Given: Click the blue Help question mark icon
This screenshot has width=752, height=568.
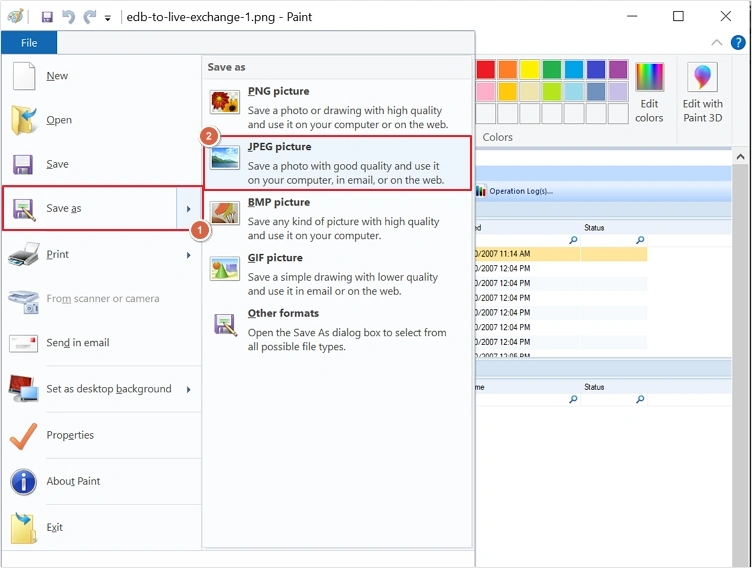Looking at the screenshot, I should (738, 43).
